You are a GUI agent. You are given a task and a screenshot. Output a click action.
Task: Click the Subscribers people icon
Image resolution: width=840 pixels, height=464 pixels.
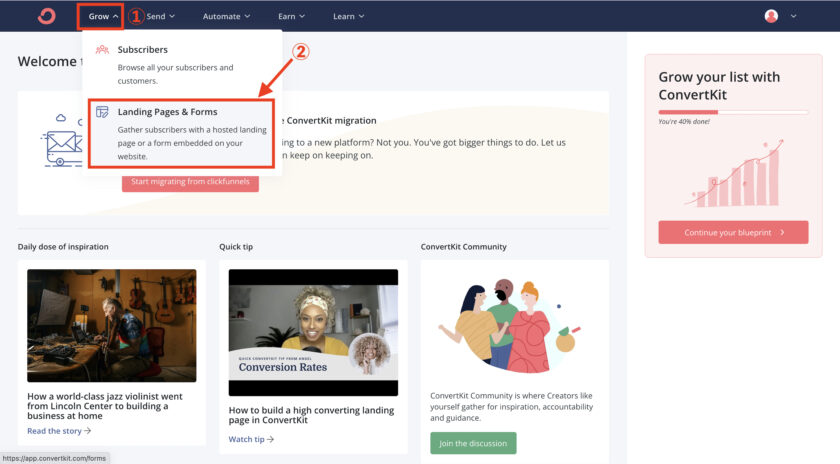click(102, 49)
